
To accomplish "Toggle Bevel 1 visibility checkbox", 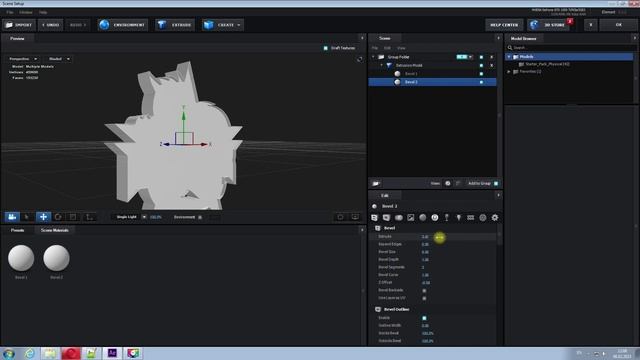I will (x=481, y=74).
